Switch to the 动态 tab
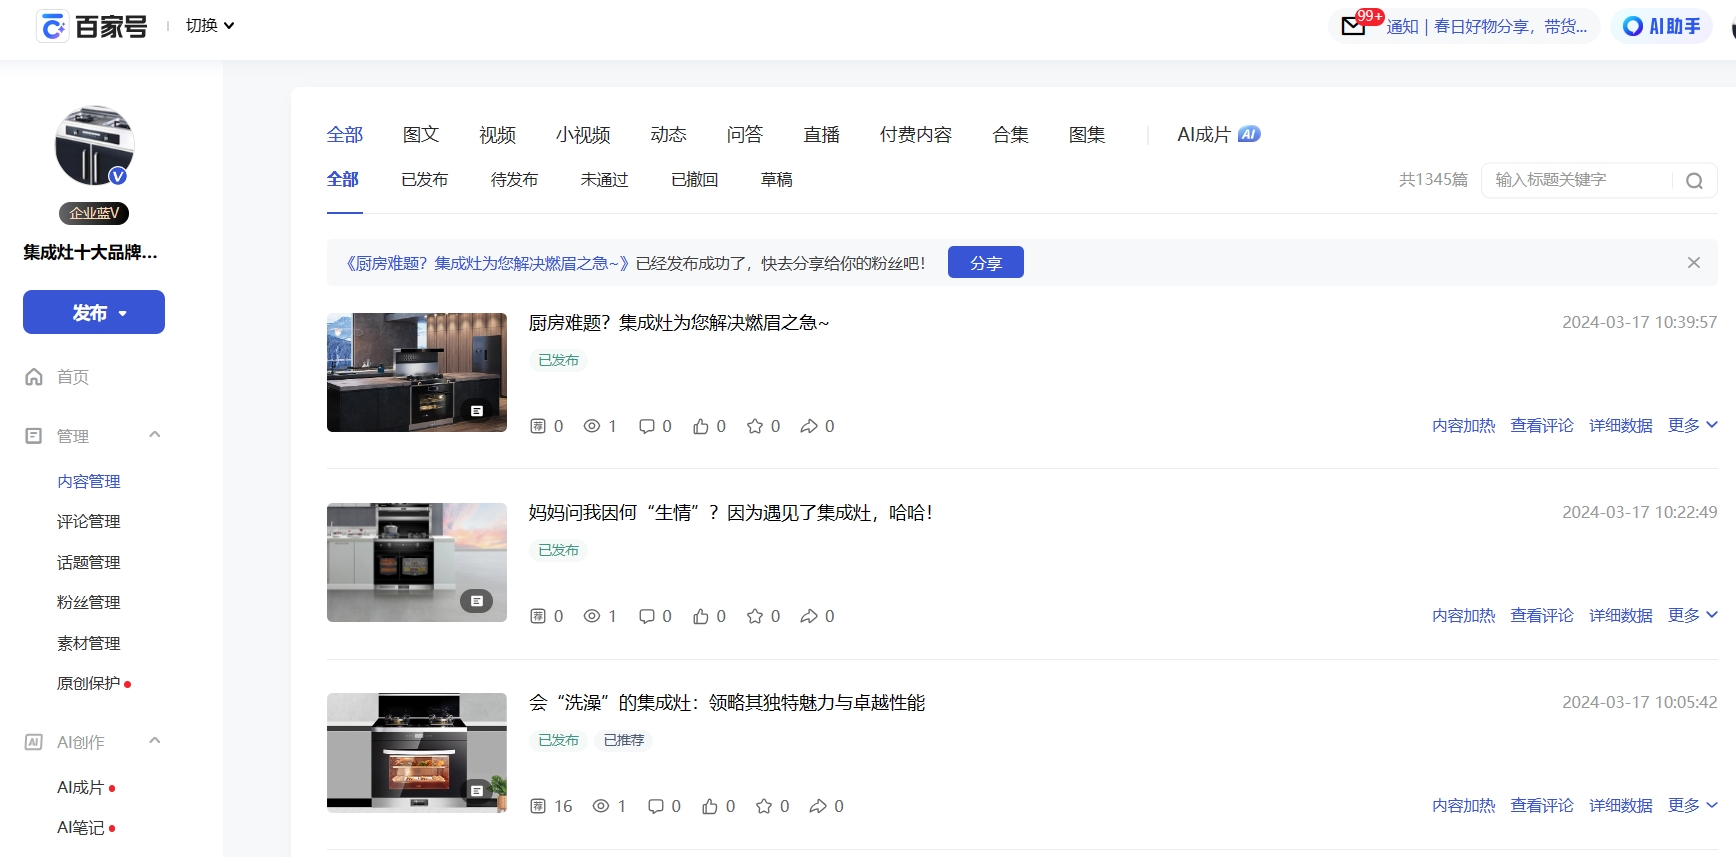 [668, 134]
